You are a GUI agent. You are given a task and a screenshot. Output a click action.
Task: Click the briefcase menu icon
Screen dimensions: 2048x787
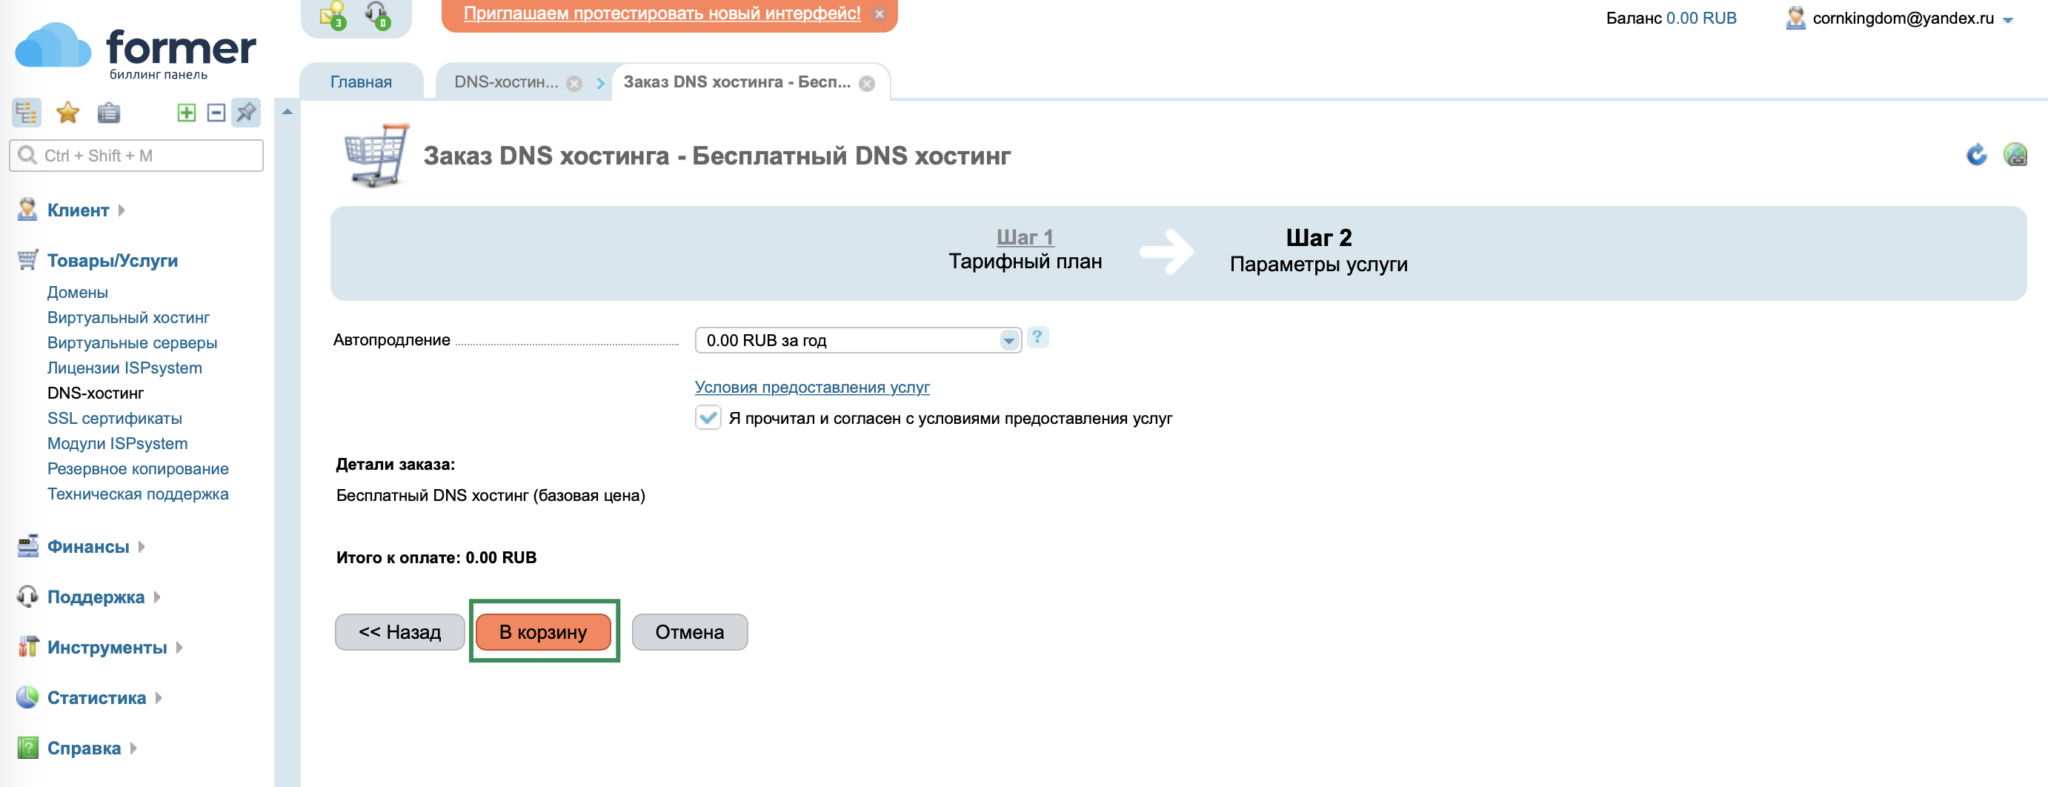tap(109, 113)
